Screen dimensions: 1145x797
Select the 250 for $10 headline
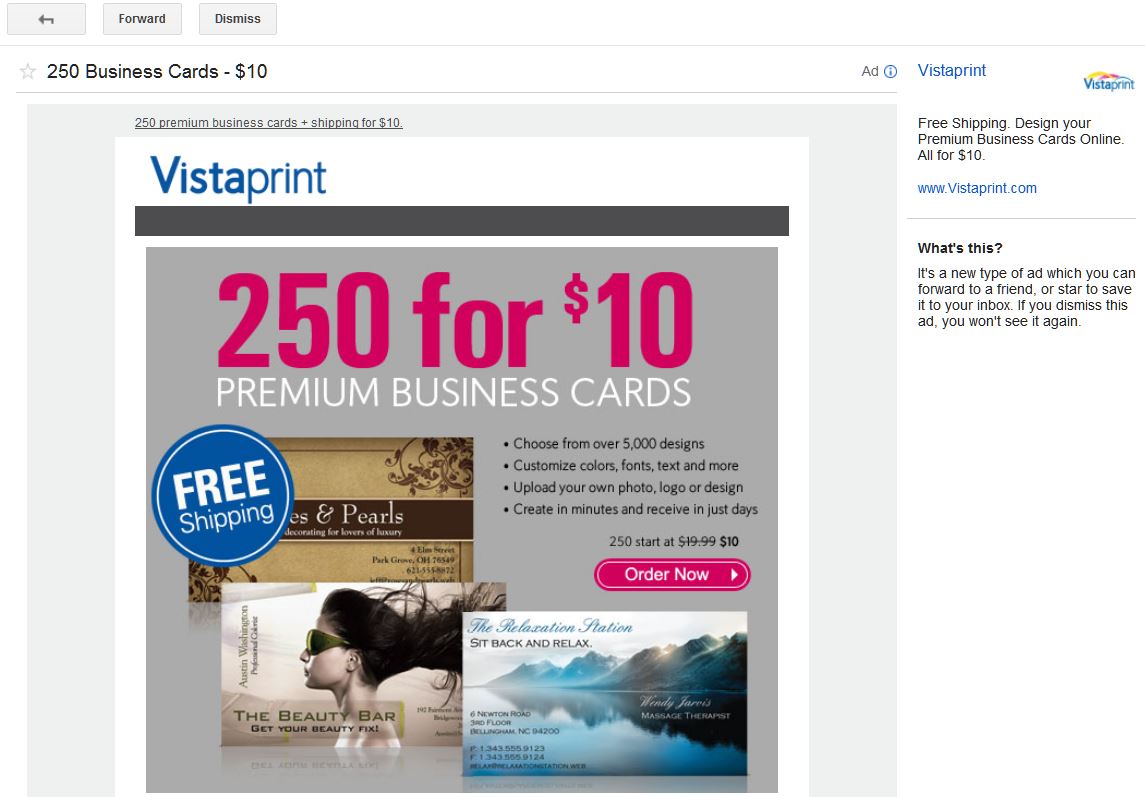(x=455, y=319)
